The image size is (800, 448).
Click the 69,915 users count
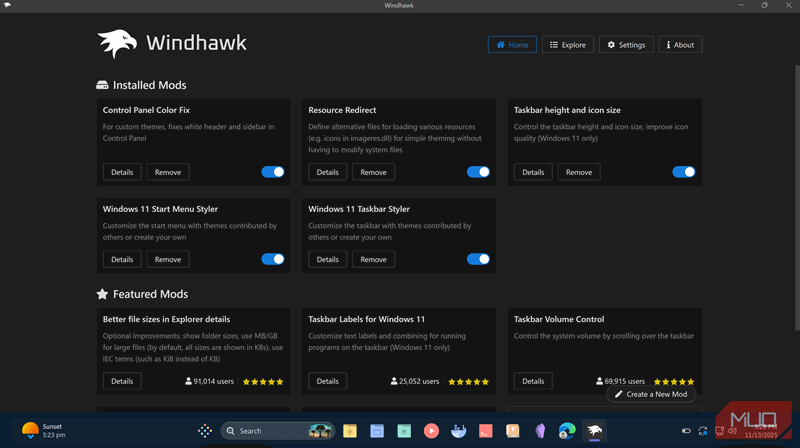point(620,381)
